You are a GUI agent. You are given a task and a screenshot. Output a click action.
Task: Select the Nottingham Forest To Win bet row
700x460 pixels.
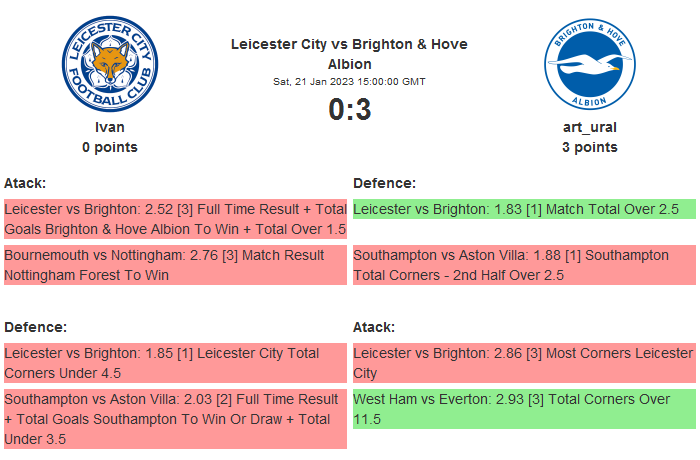pos(175,265)
